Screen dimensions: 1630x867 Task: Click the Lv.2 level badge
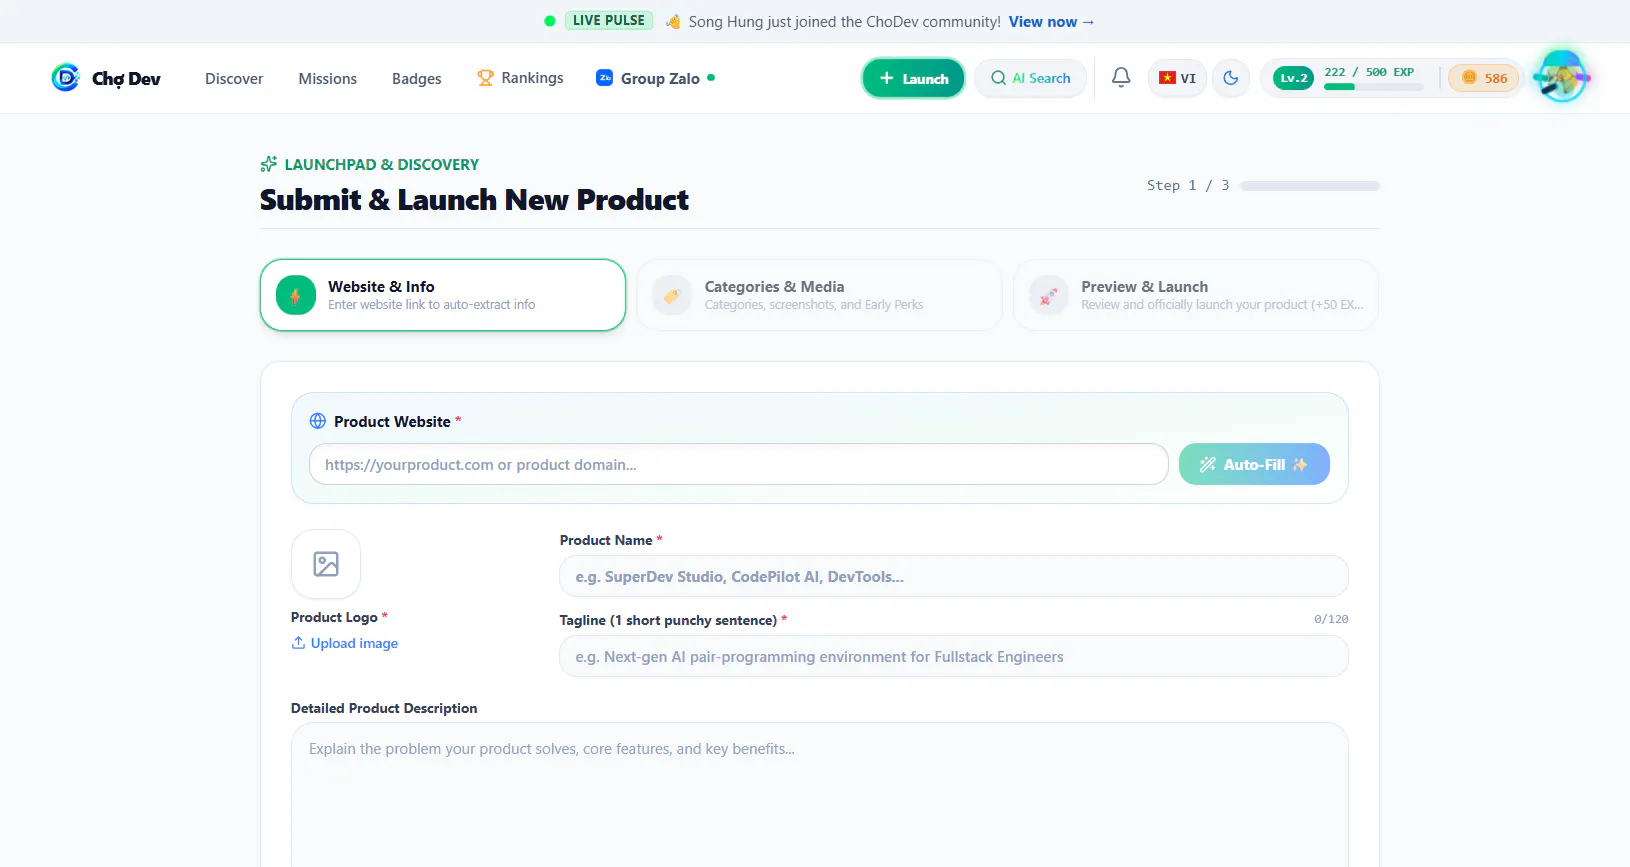(x=1293, y=78)
